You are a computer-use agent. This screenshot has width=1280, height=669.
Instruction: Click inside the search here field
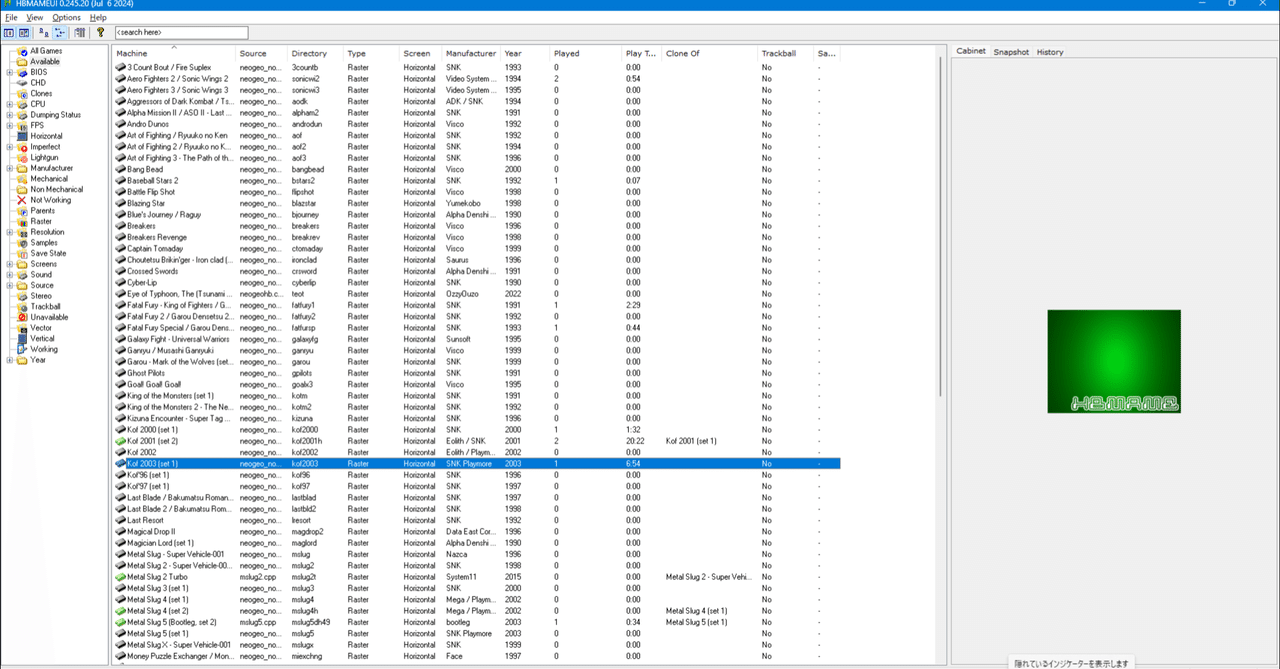click(x=180, y=31)
